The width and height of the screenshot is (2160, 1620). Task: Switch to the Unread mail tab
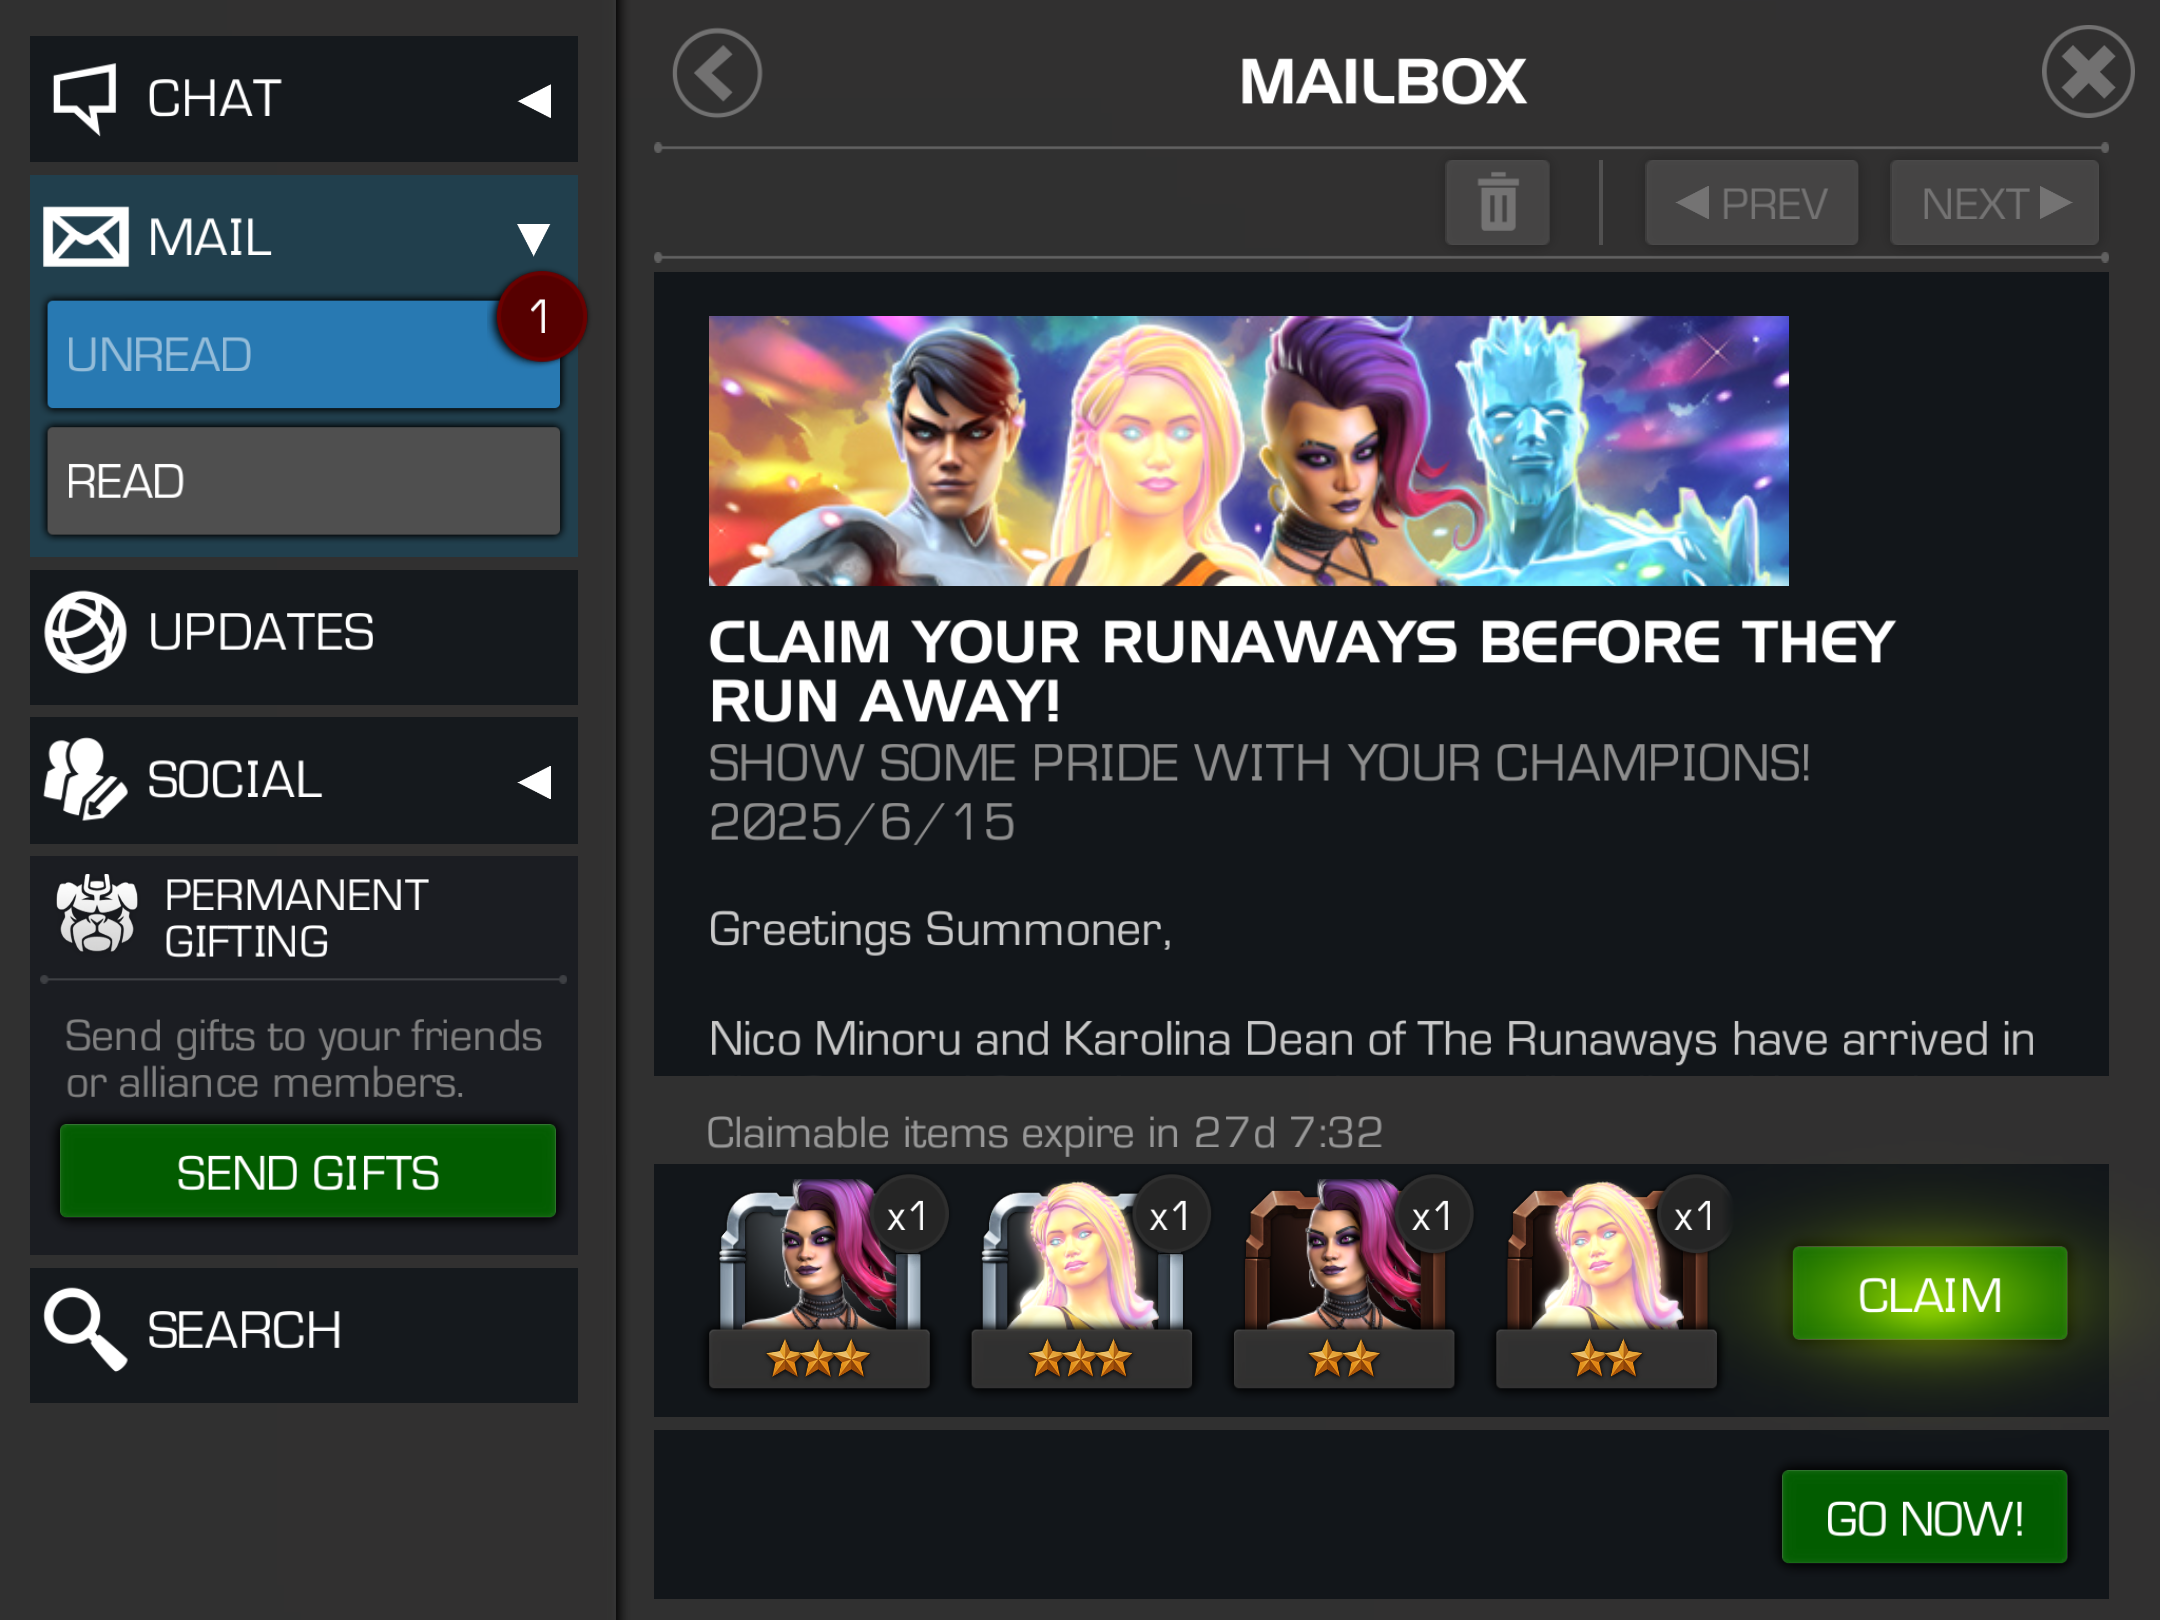pos(303,354)
